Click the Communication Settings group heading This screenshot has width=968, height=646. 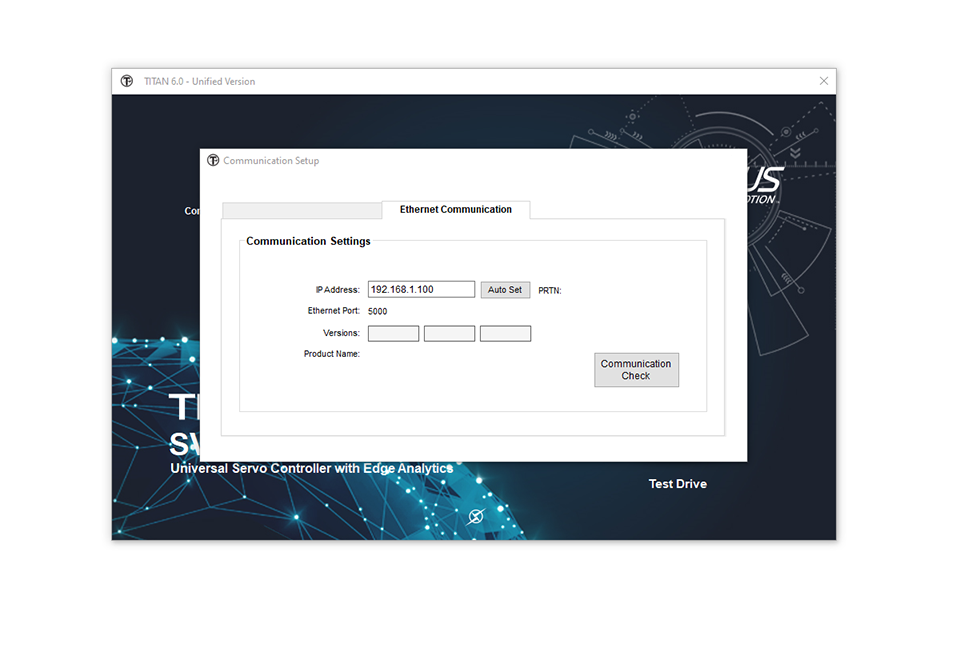[308, 241]
